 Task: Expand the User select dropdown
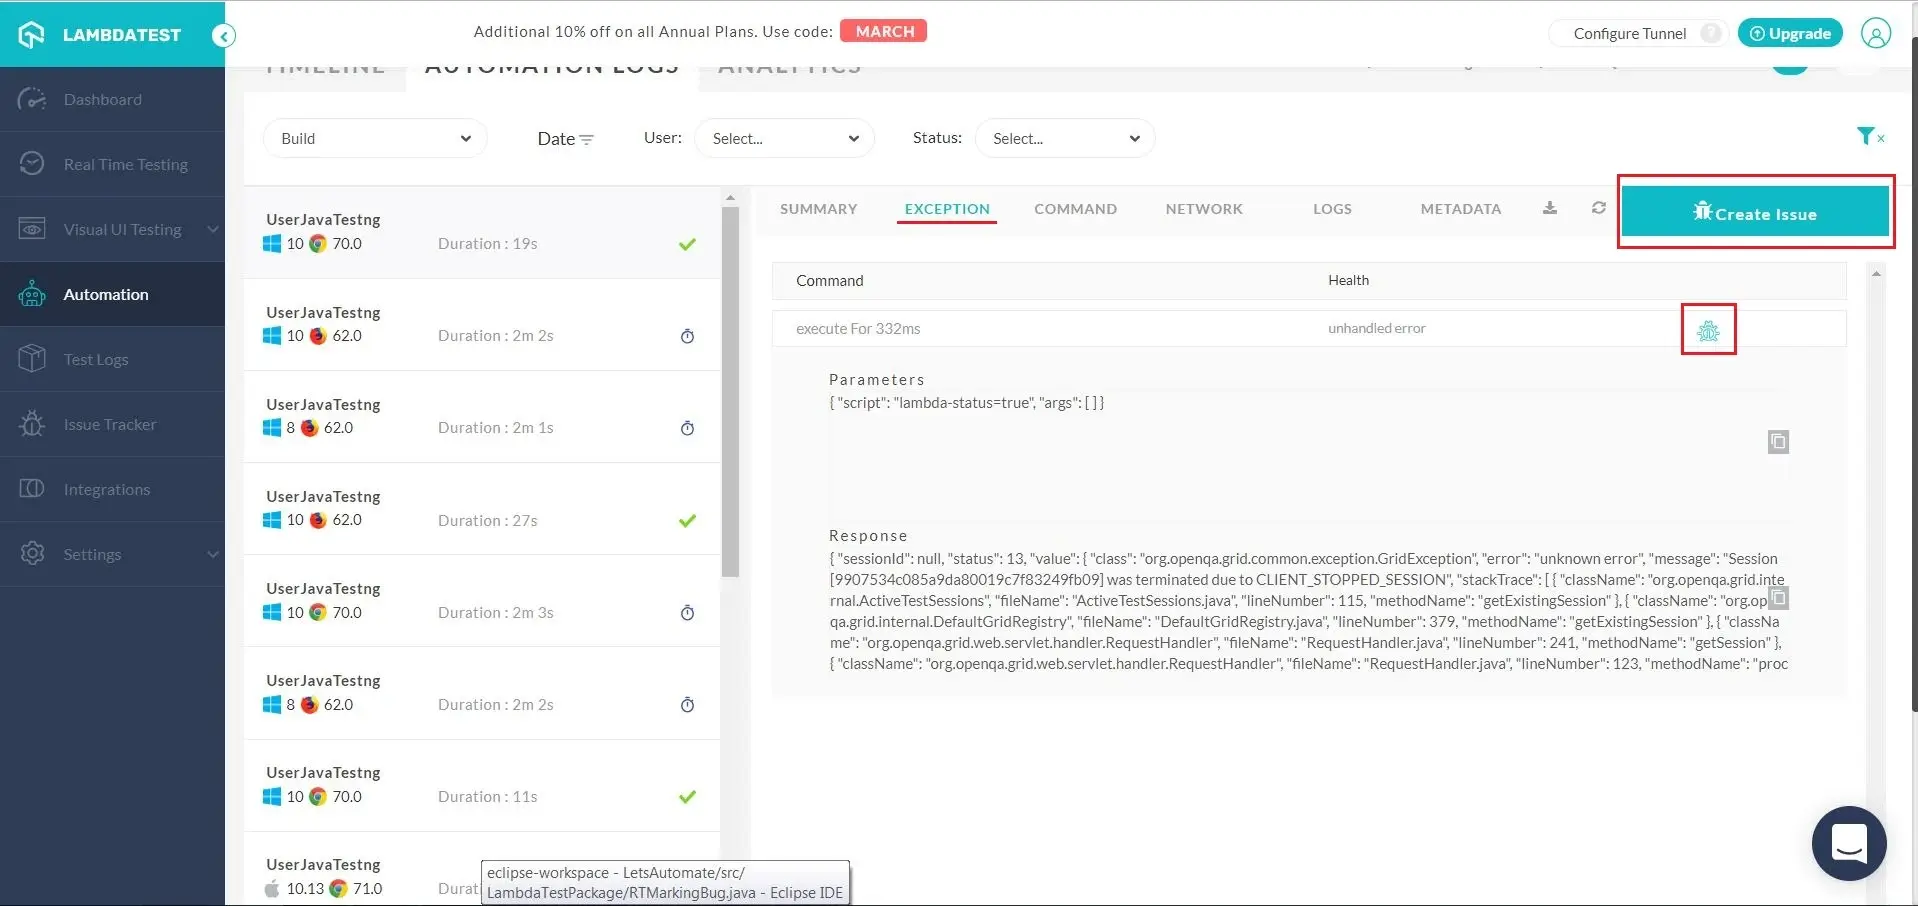[784, 139]
